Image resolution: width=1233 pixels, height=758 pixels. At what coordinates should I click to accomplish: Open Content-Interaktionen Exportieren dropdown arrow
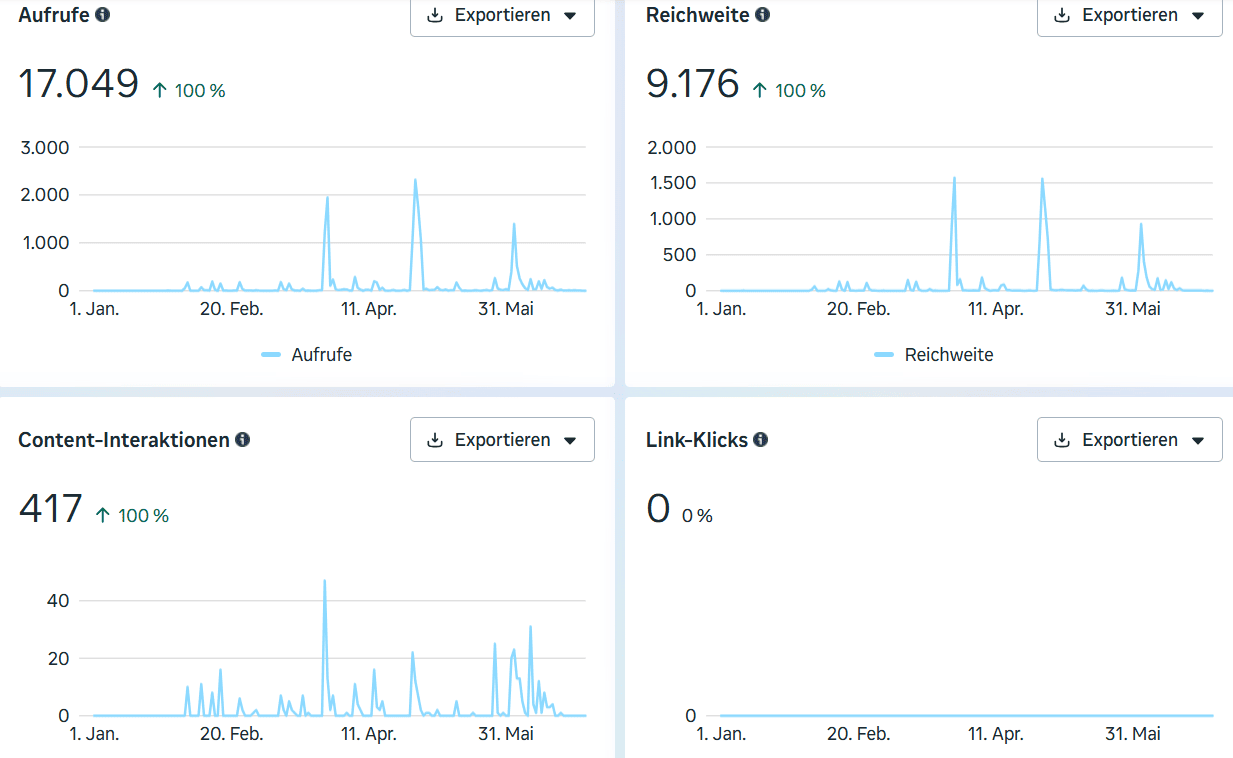coord(570,441)
